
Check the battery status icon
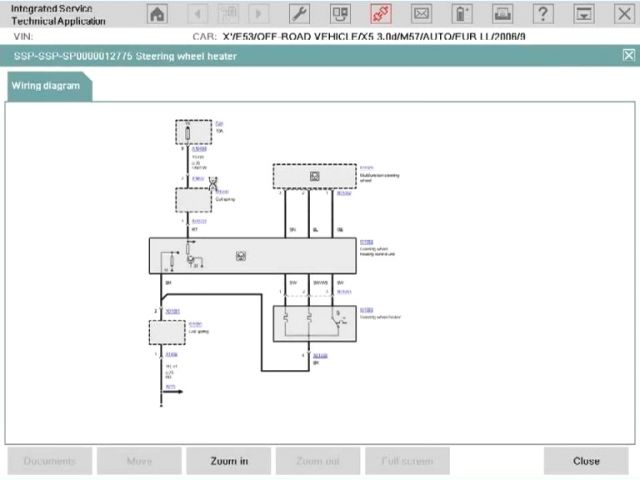point(461,14)
